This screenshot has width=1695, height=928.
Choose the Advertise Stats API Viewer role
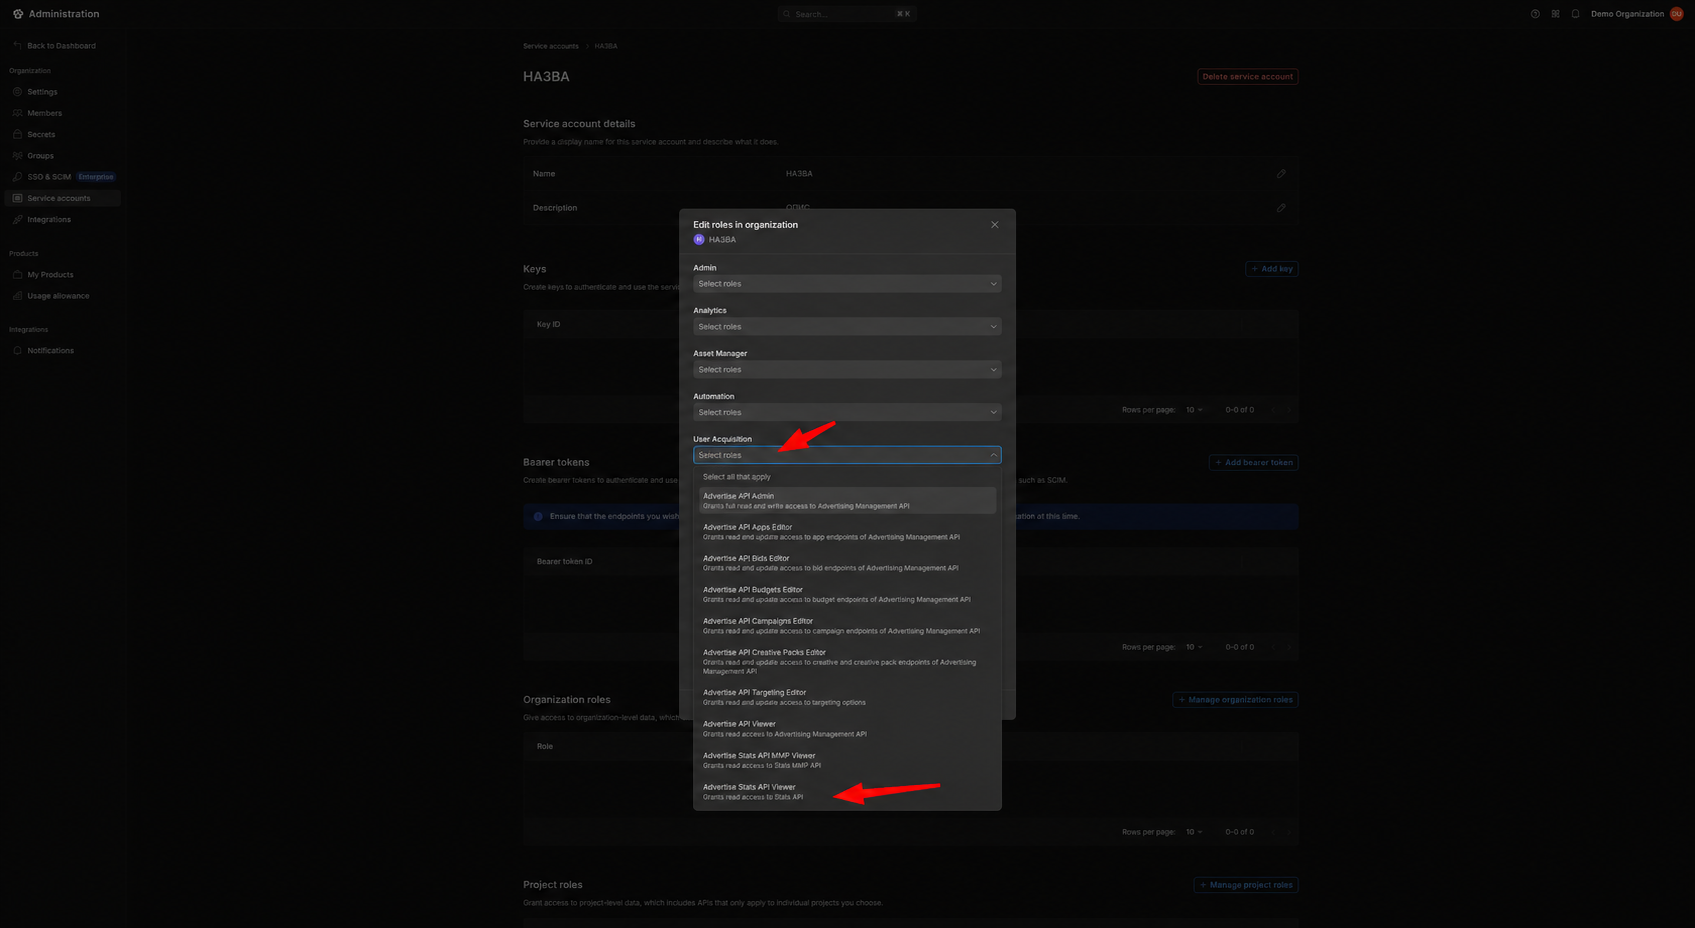coord(847,792)
